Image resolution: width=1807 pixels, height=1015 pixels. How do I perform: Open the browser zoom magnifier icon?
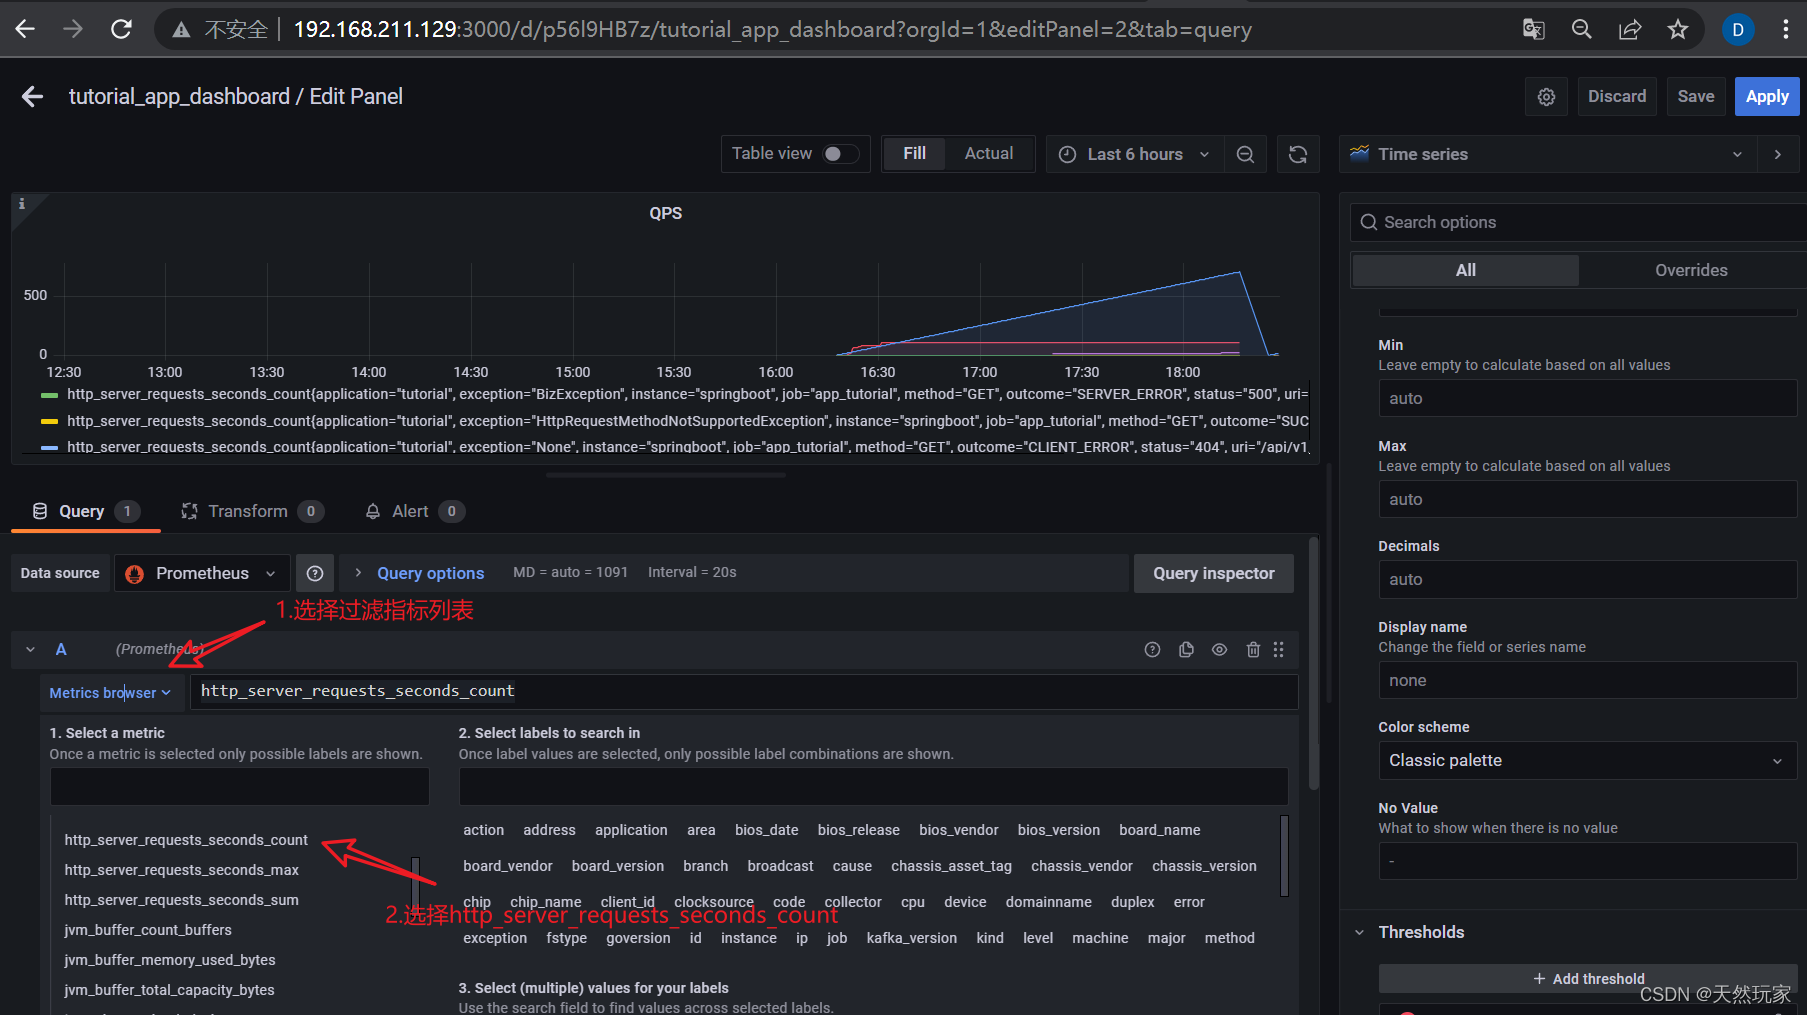click(x=1581, y=29)
